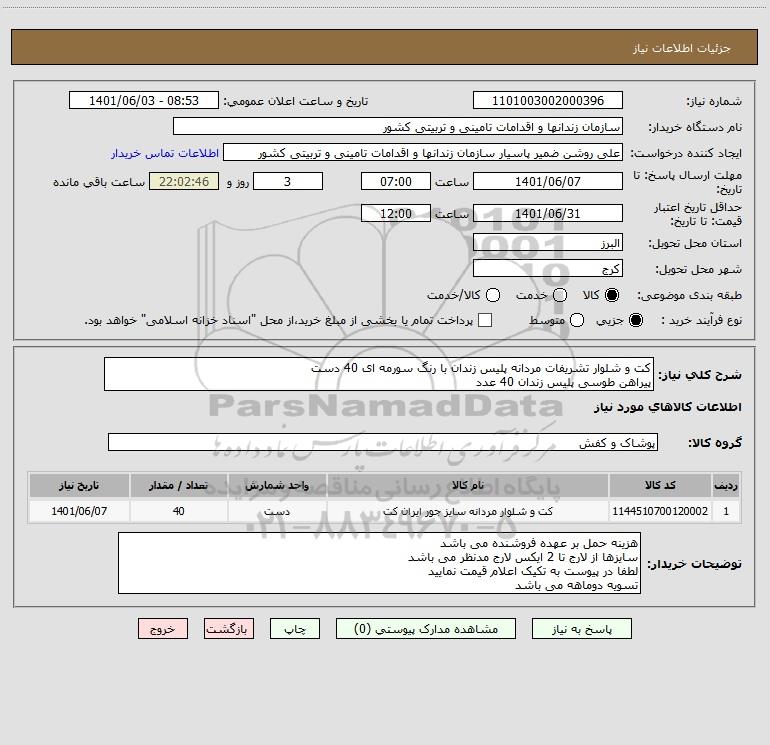This screenshot has height=745, width=770.
Task: Click column header نام کالا
Action: [468, 485]
